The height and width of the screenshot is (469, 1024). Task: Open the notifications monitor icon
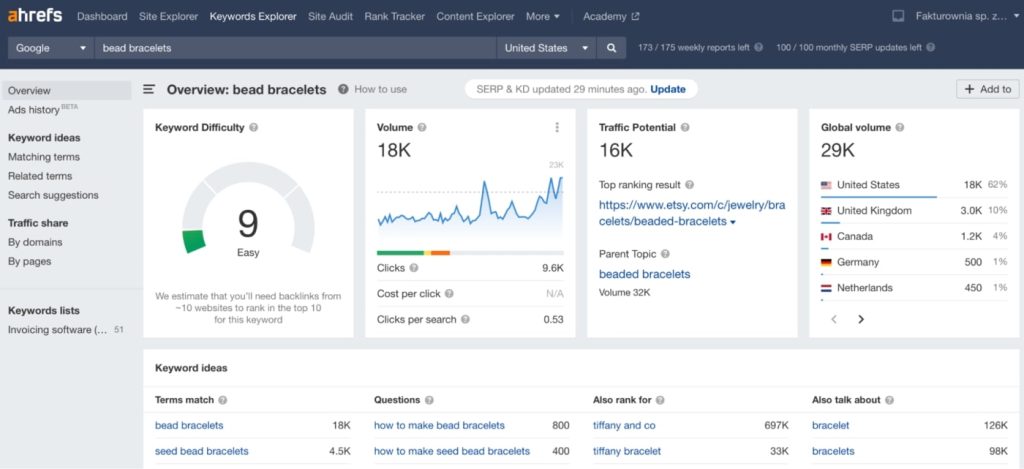898,16
